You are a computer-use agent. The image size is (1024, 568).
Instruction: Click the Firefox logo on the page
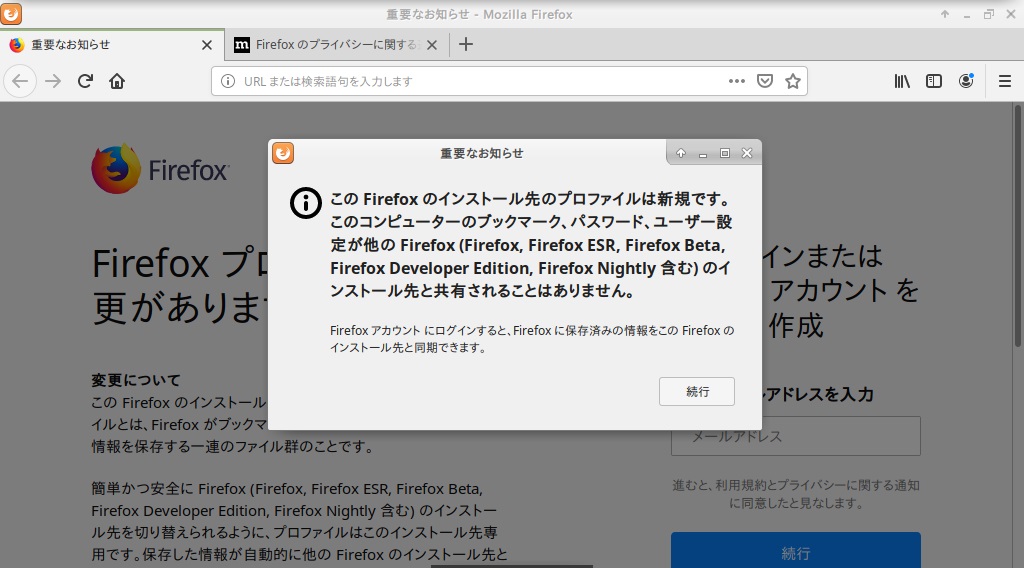(x=160, y=169)
